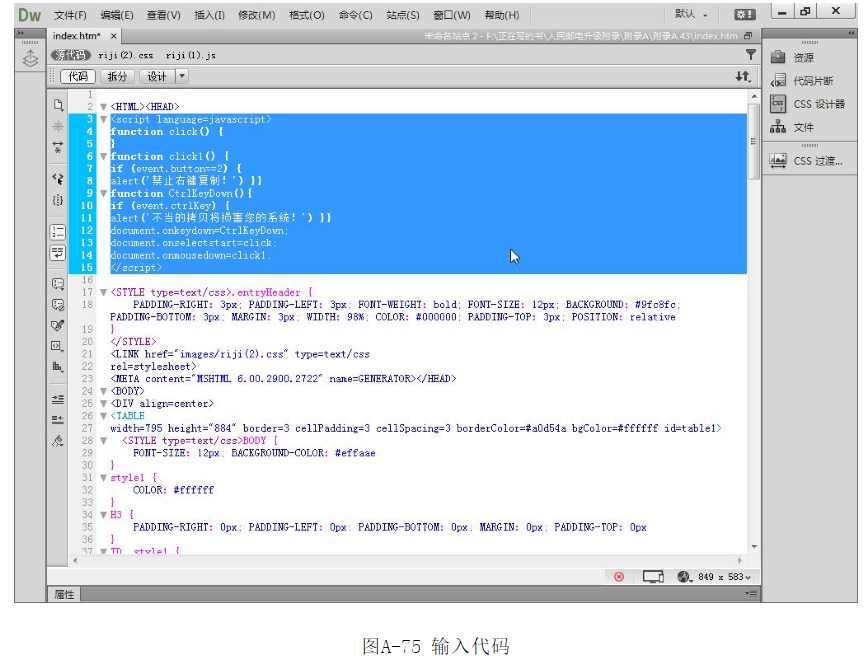This screenshot has height=659, width=866.
Task: Open the CSS 设计器 panel
Action: click(x=818, y=104)
